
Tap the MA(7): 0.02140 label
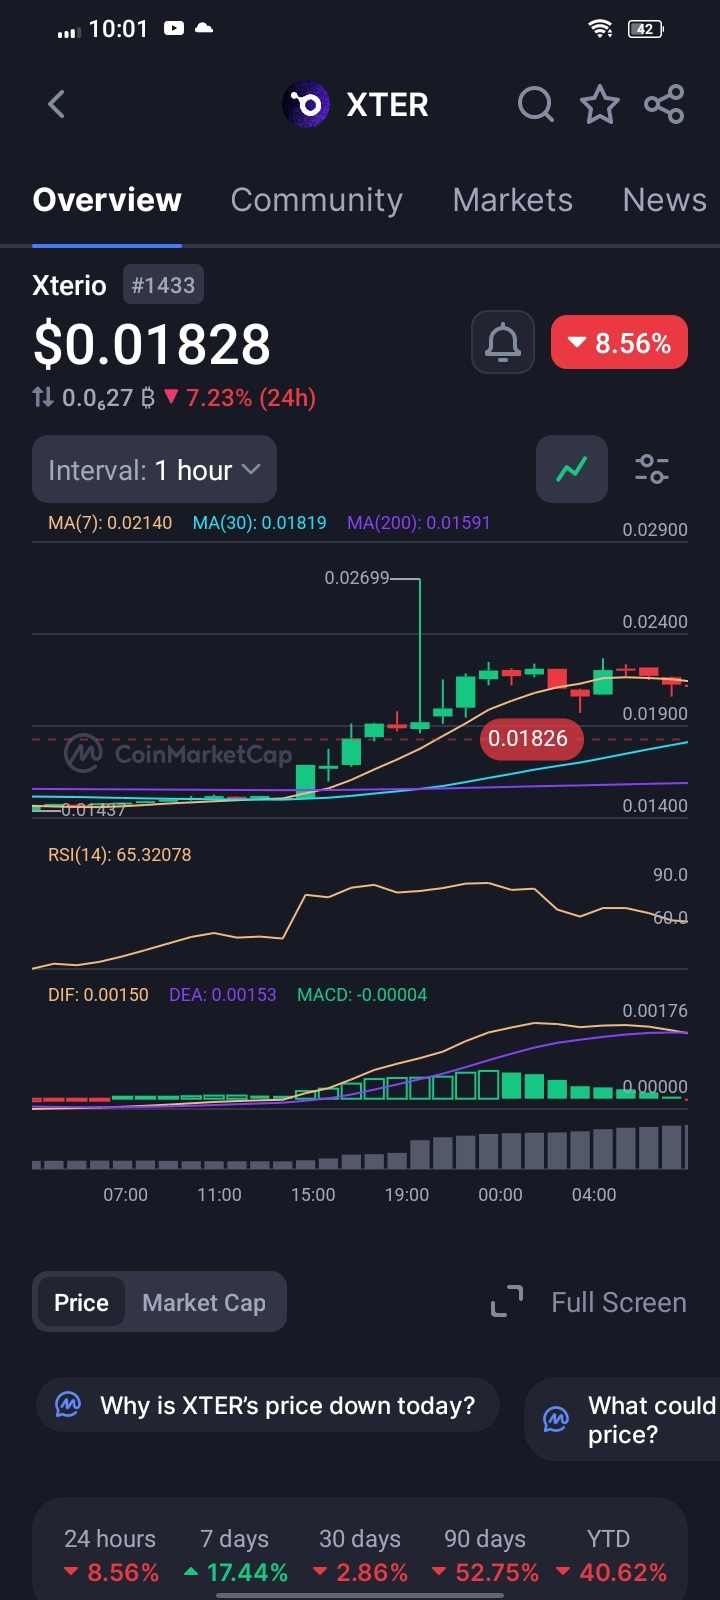click(110, 522)
